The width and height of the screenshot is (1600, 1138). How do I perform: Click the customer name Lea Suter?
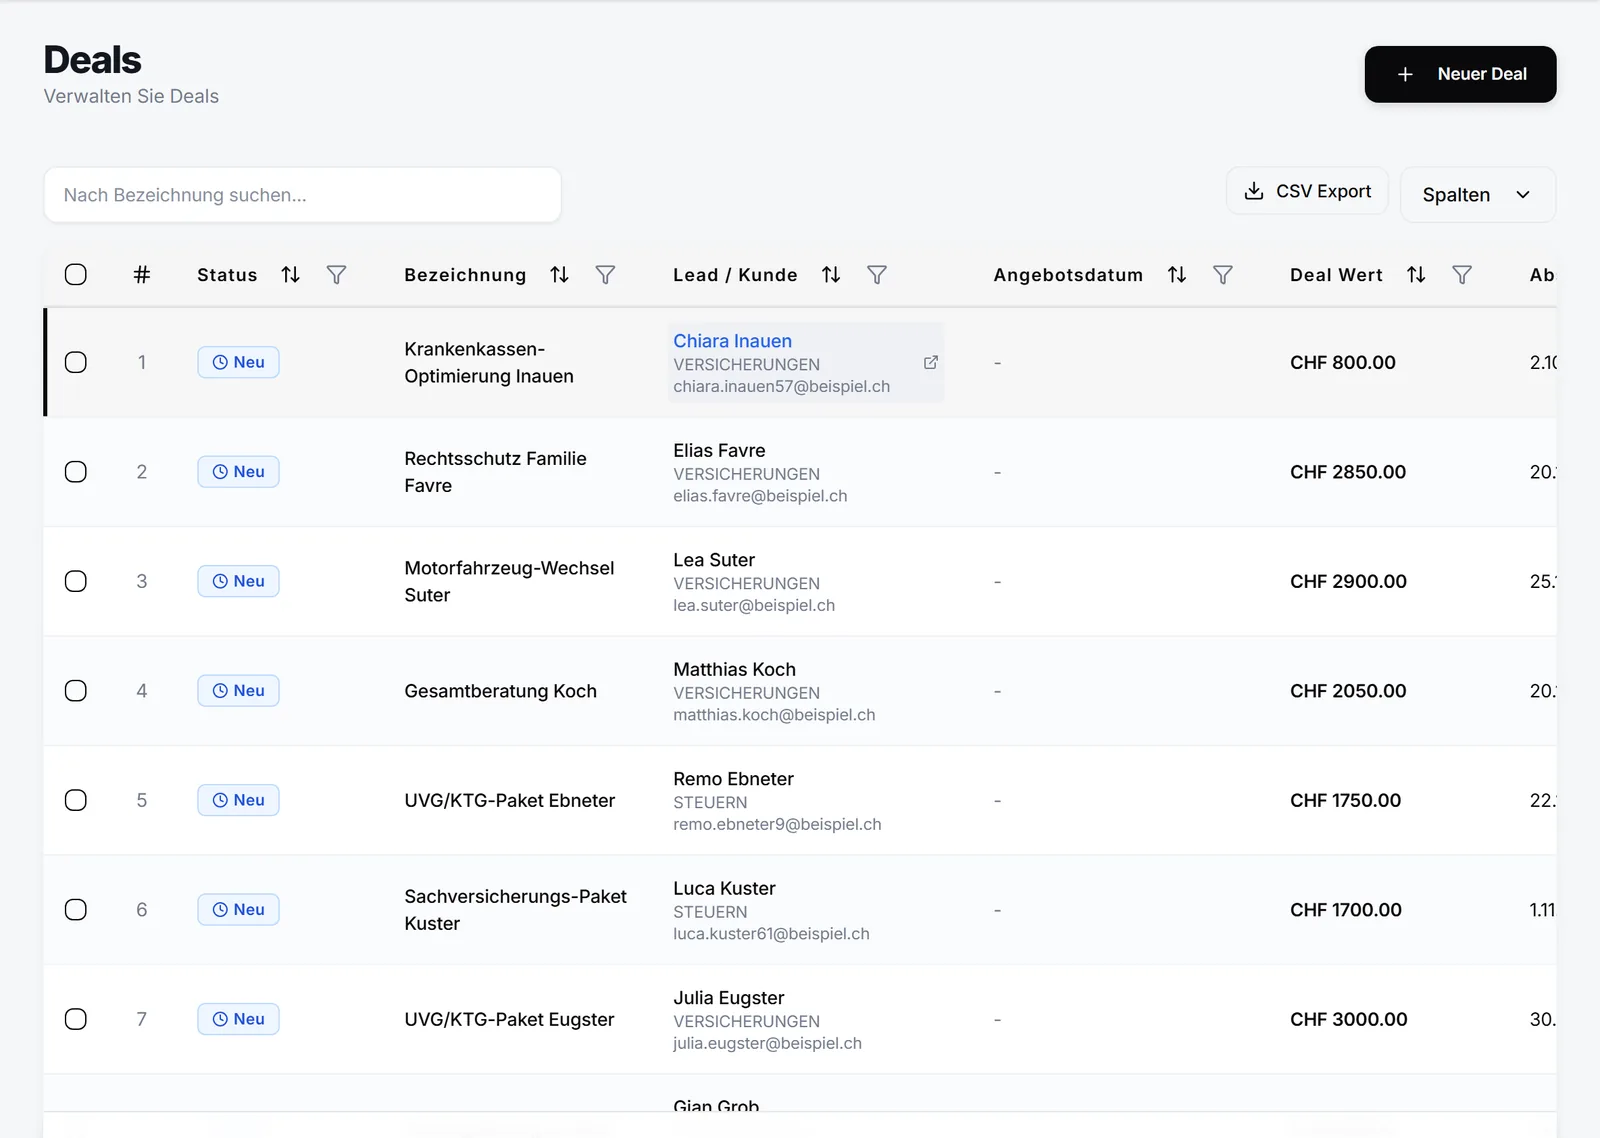click(714, 560)
